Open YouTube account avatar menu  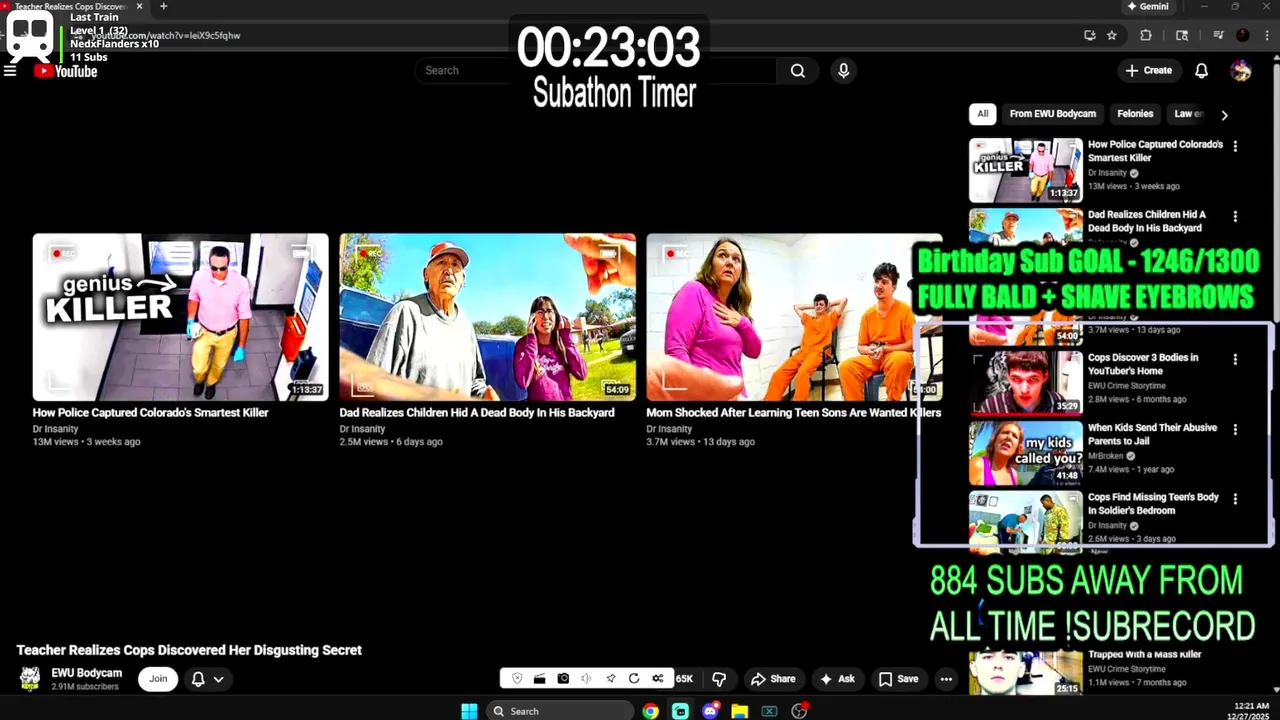(x=1241, y=71)
